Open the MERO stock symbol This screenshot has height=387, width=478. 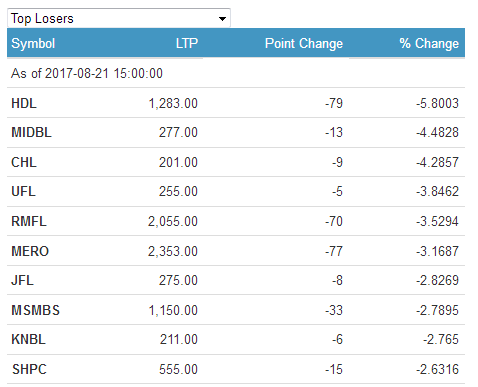point(30,251)
